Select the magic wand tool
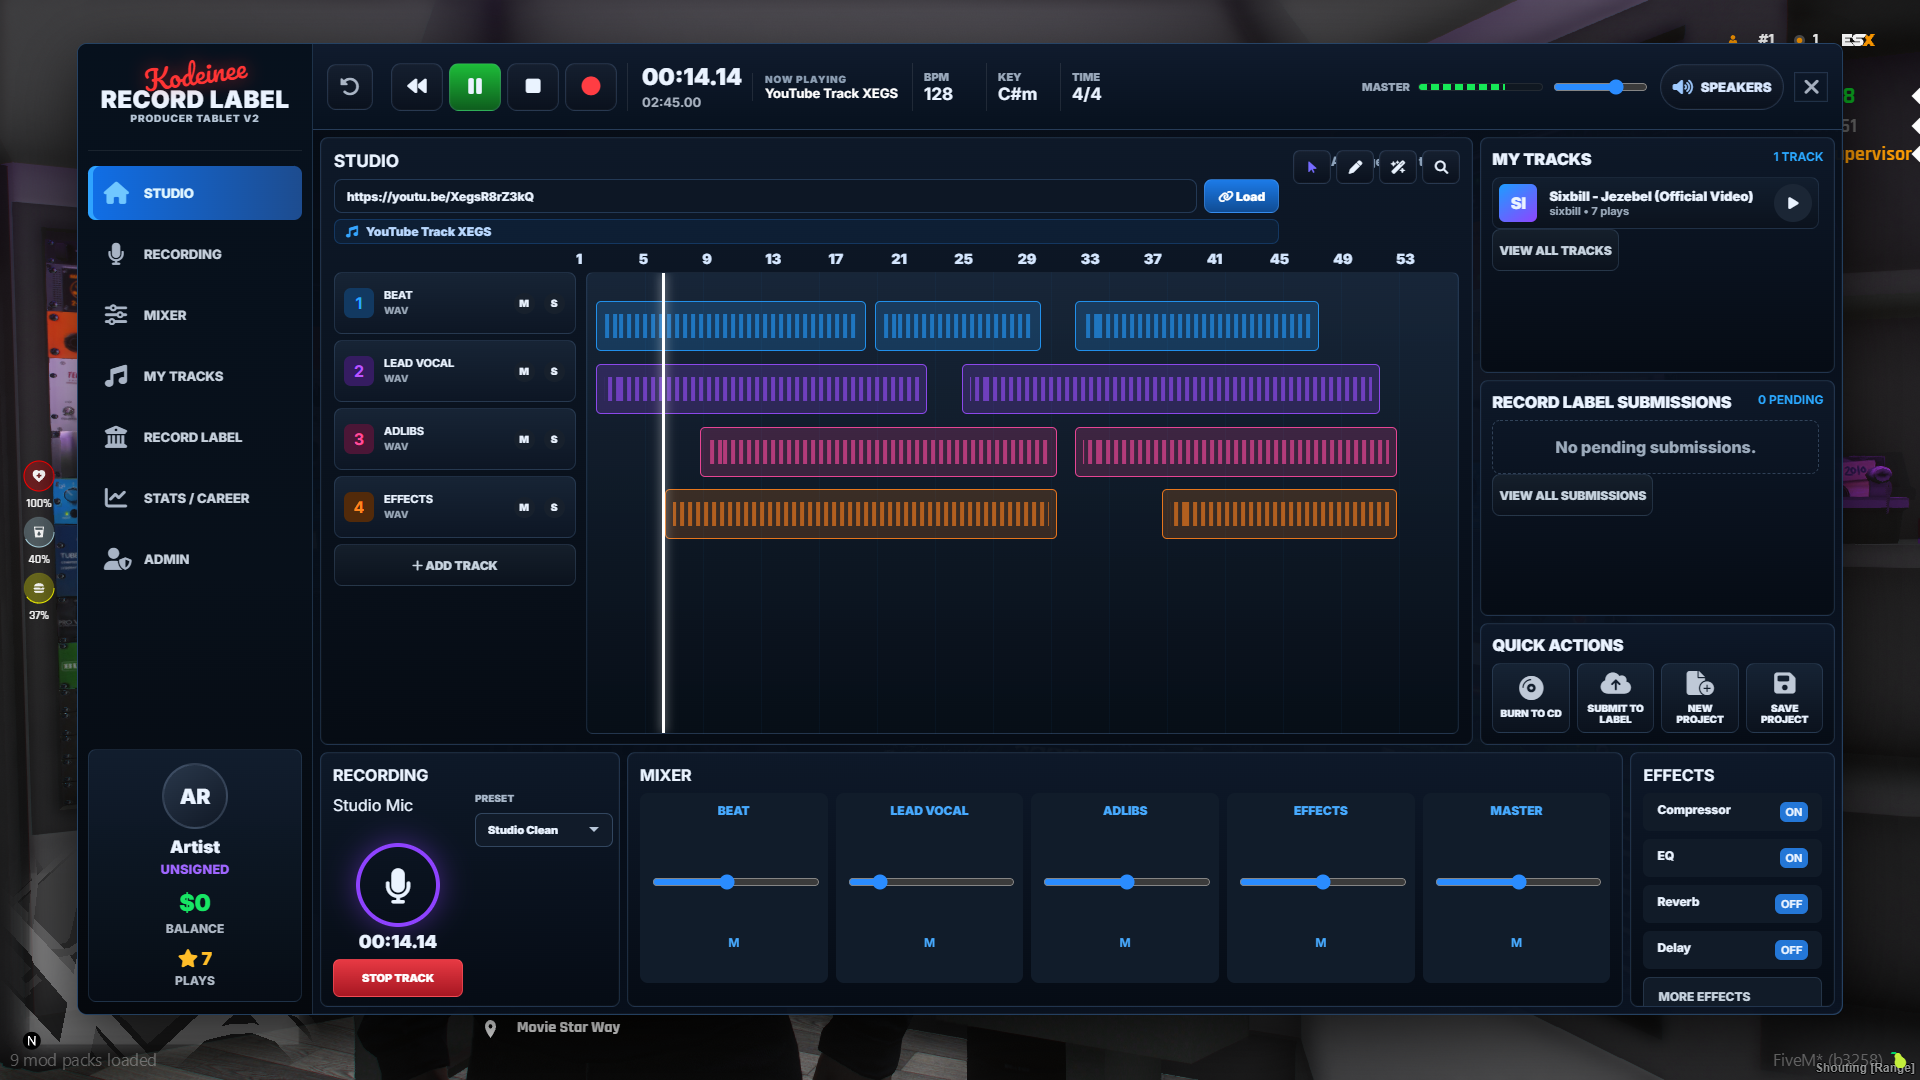The height and width of the screenshot is (1080, 1920). [1398, 167]
